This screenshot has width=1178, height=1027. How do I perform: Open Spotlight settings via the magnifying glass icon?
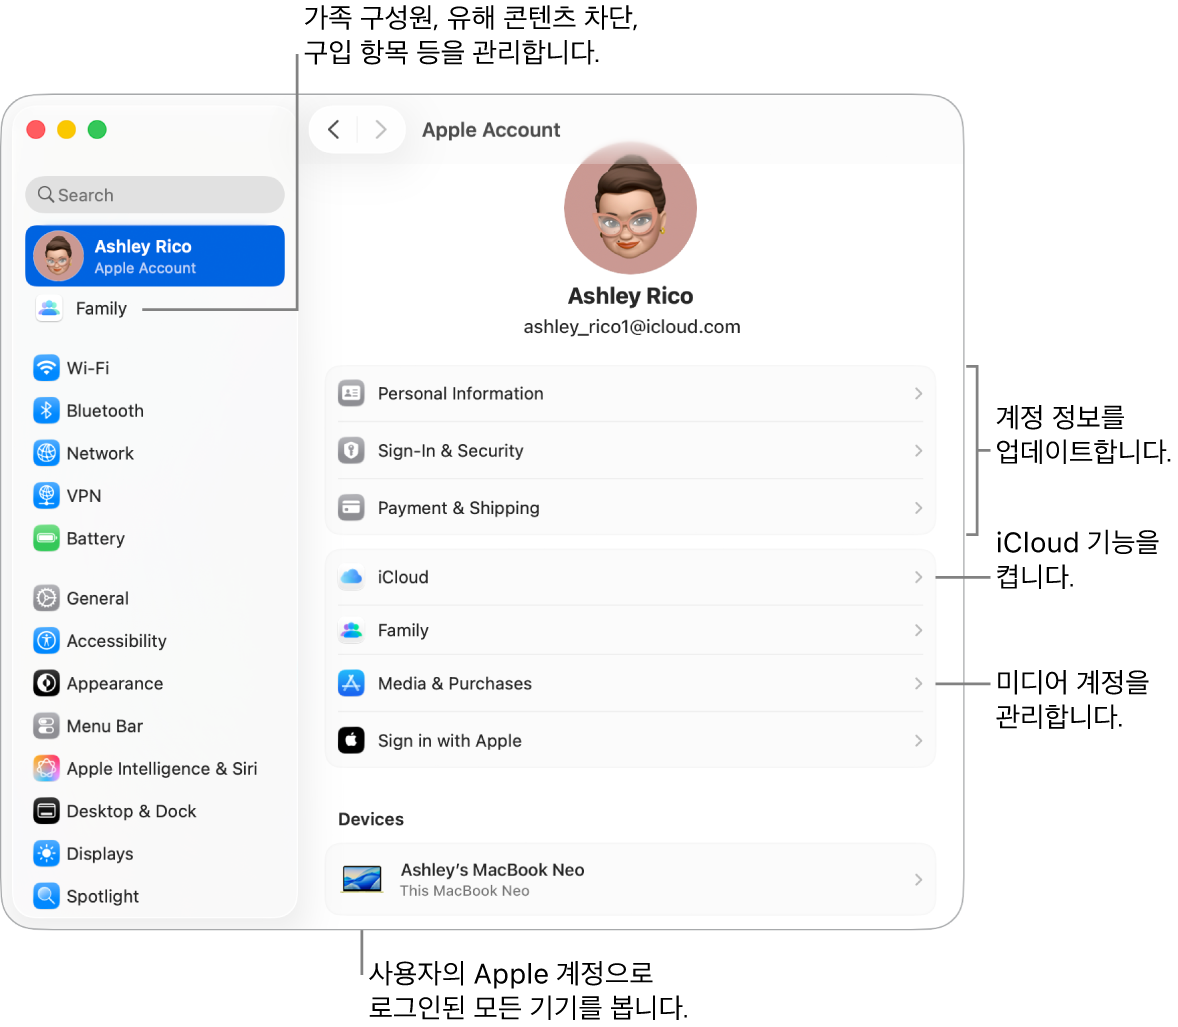point(46,896)
